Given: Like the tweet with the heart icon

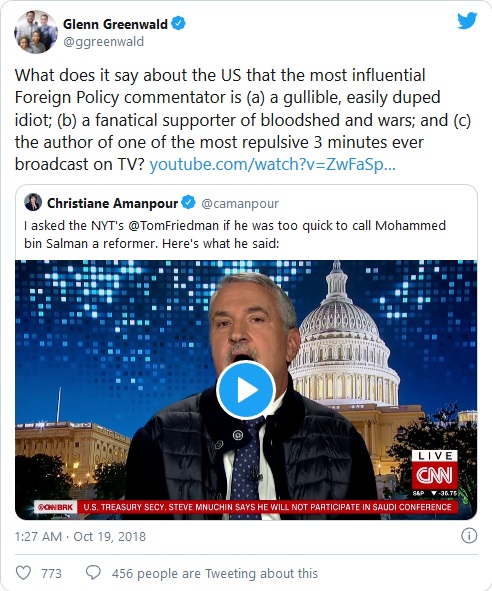Looking at the screenshot, I should tap(23, 573).
